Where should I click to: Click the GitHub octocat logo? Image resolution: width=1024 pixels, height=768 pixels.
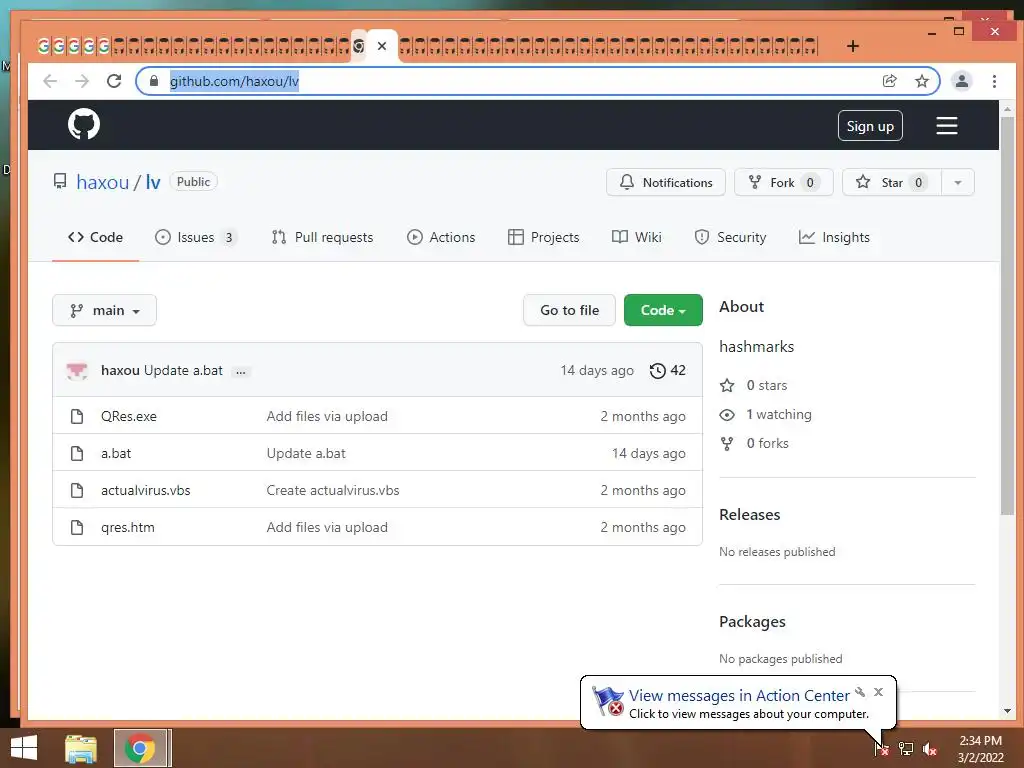tap(84, 124)
